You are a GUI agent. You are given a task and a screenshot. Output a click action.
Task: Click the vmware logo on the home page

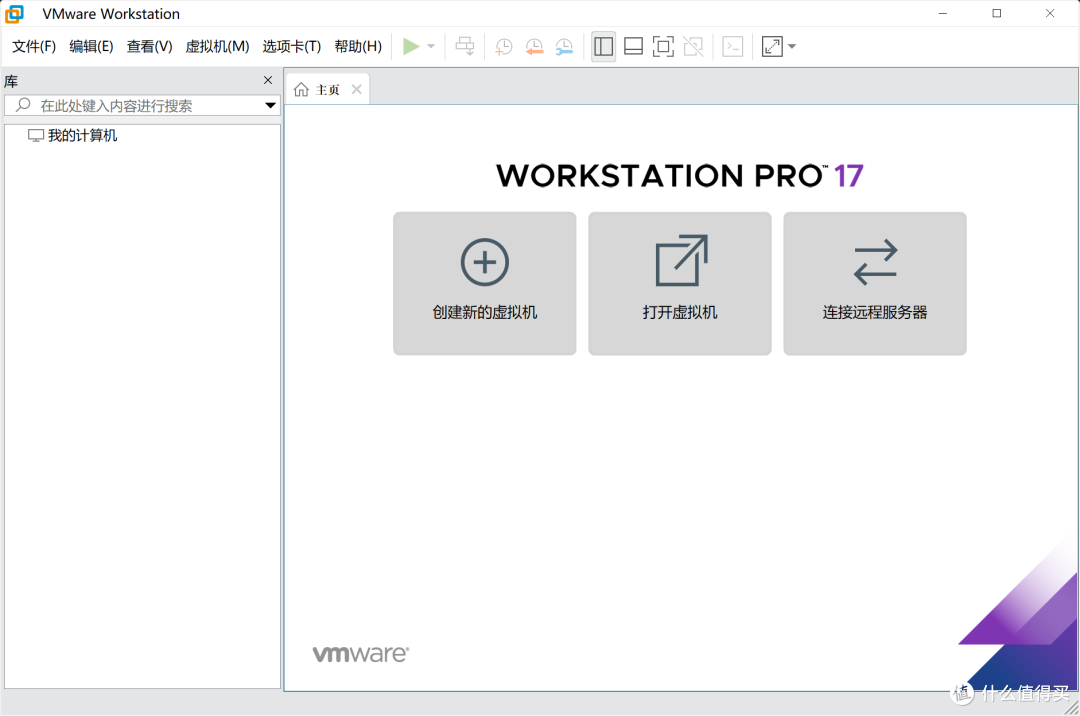pos(361,653)
